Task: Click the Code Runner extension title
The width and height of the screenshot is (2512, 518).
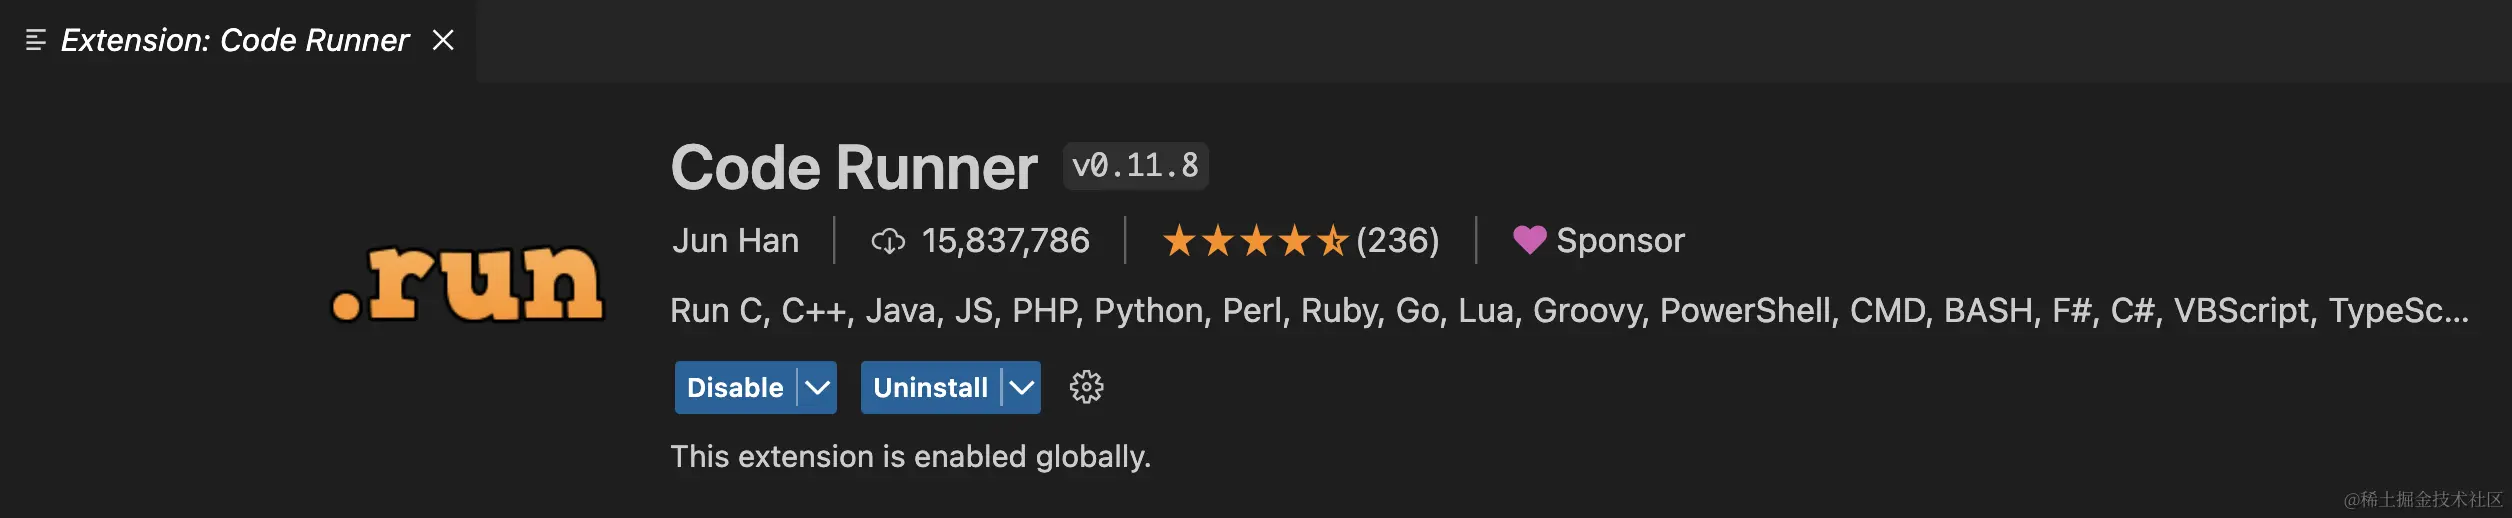Action: point(854,167)
